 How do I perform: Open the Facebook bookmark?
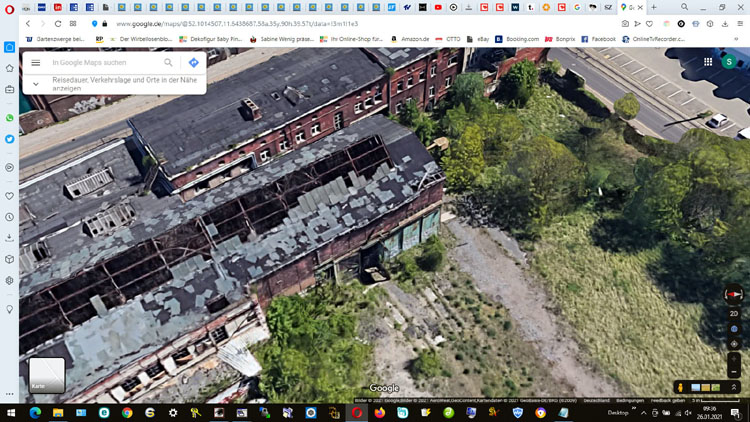pyautogui.click(x=598, y=39)
